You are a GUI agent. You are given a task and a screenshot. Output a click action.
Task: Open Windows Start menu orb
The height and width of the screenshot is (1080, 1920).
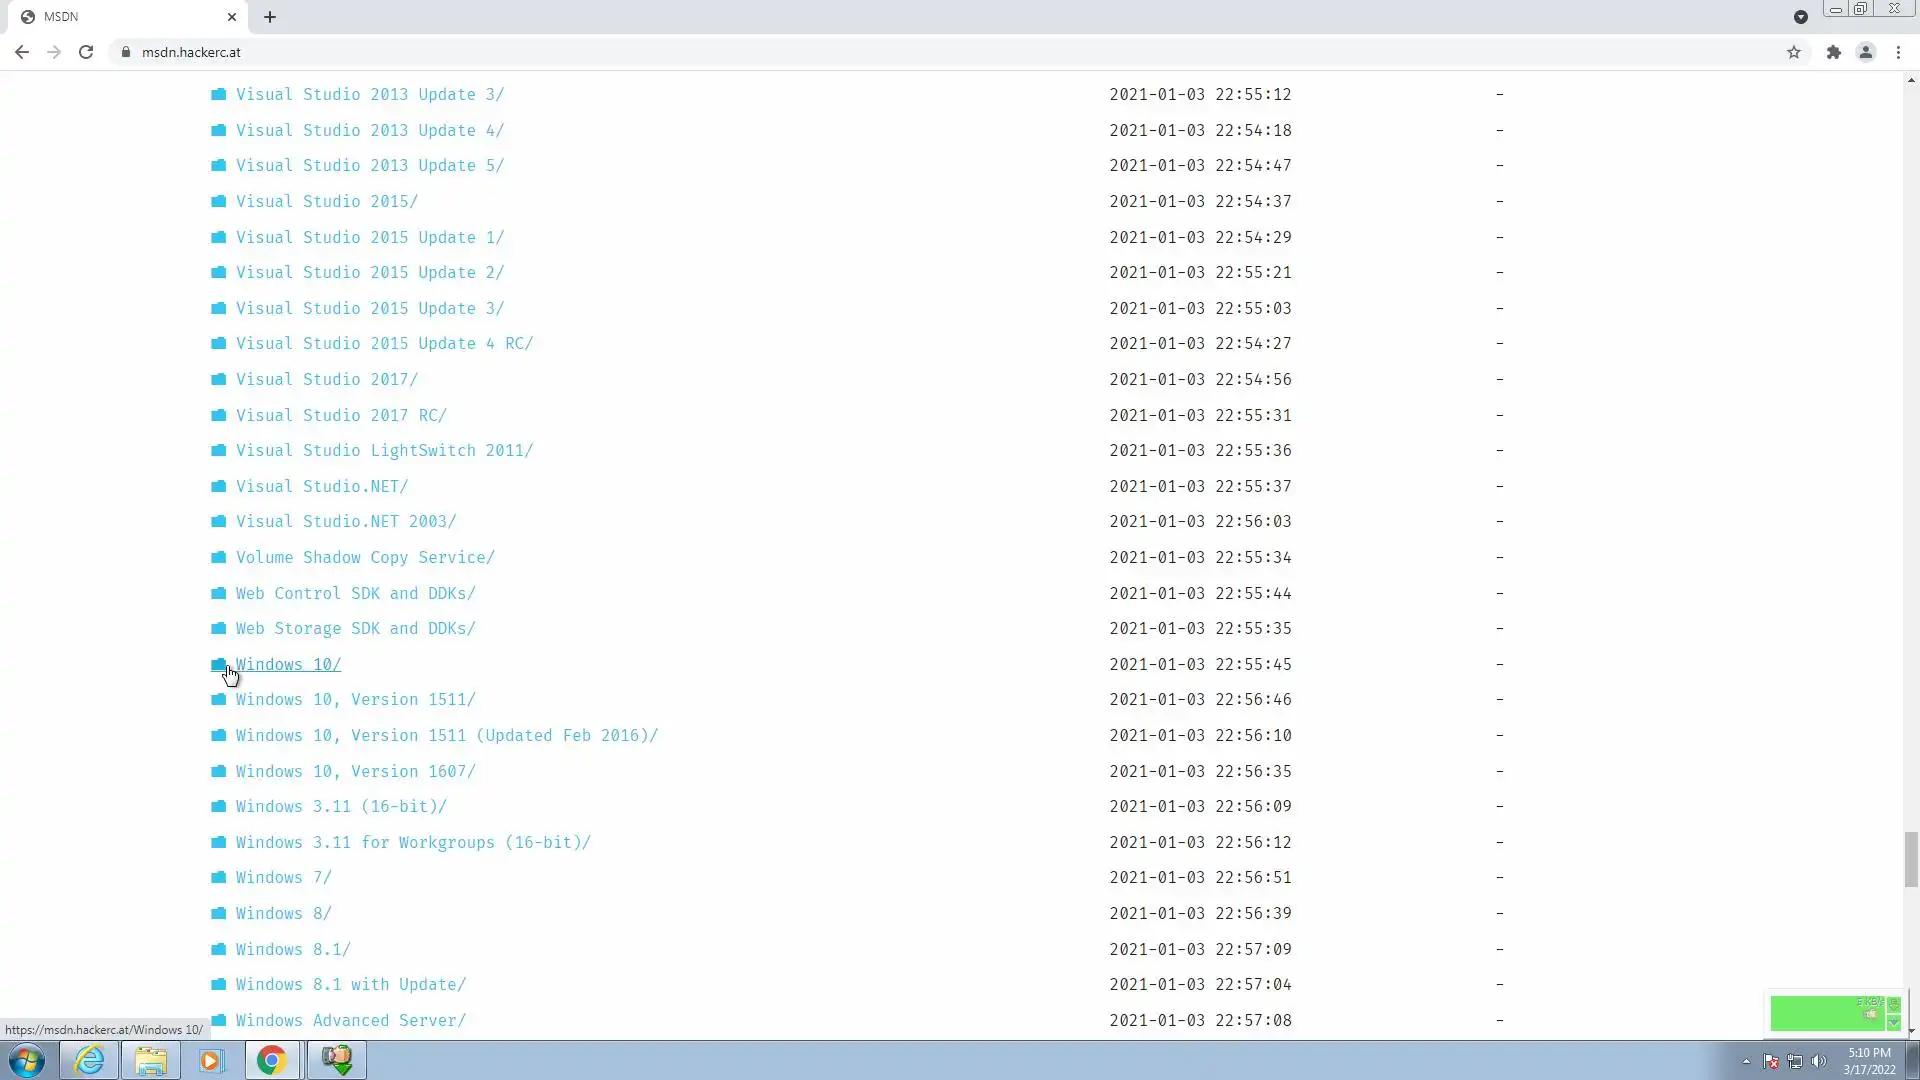pyautogui.click(x=27, y=1060)
